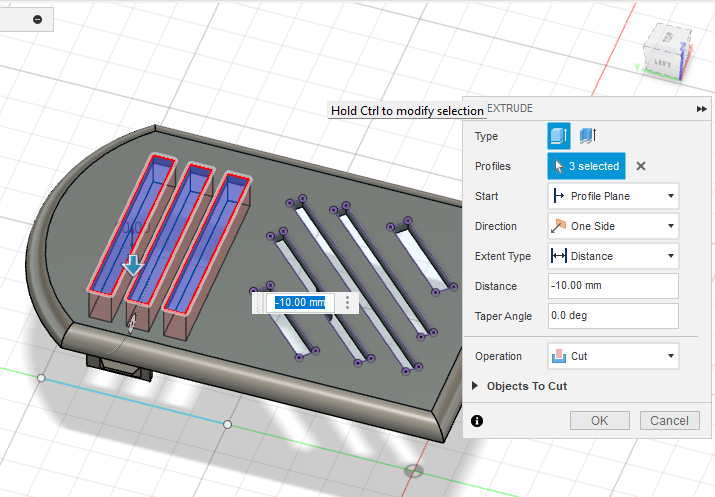Open the Extent Type 'Distance' dropdown

[x=613, y=256]
